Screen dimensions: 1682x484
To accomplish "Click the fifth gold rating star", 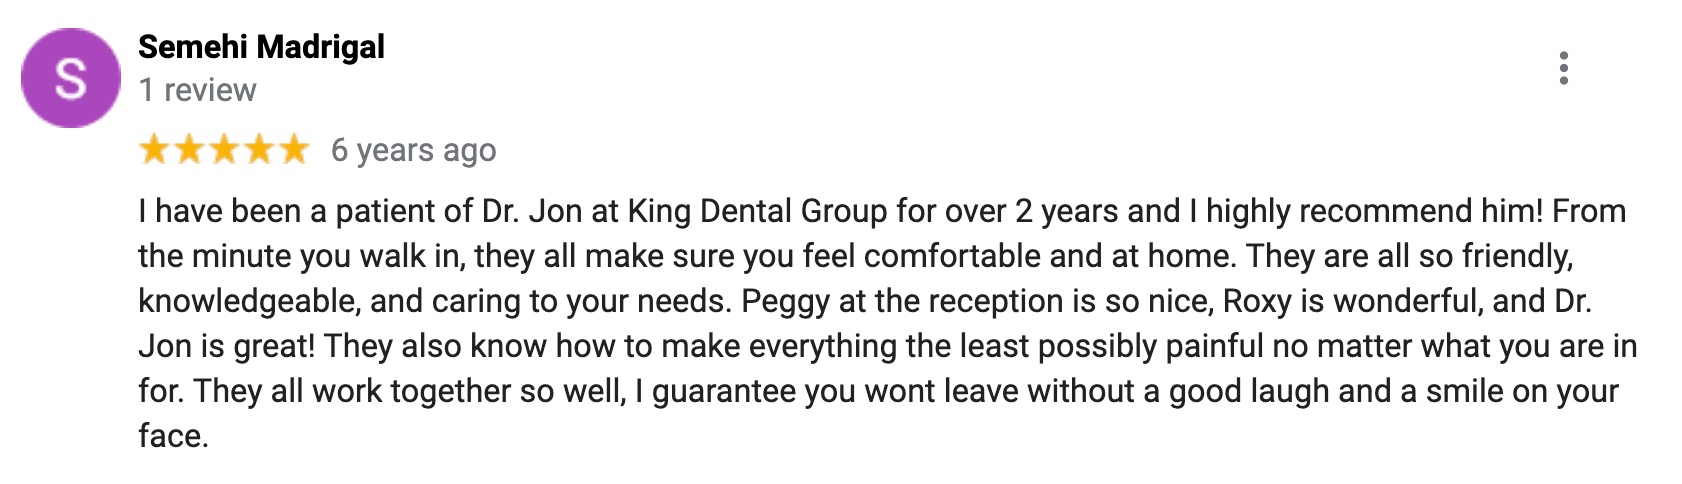I will click(x=294, y=150).
